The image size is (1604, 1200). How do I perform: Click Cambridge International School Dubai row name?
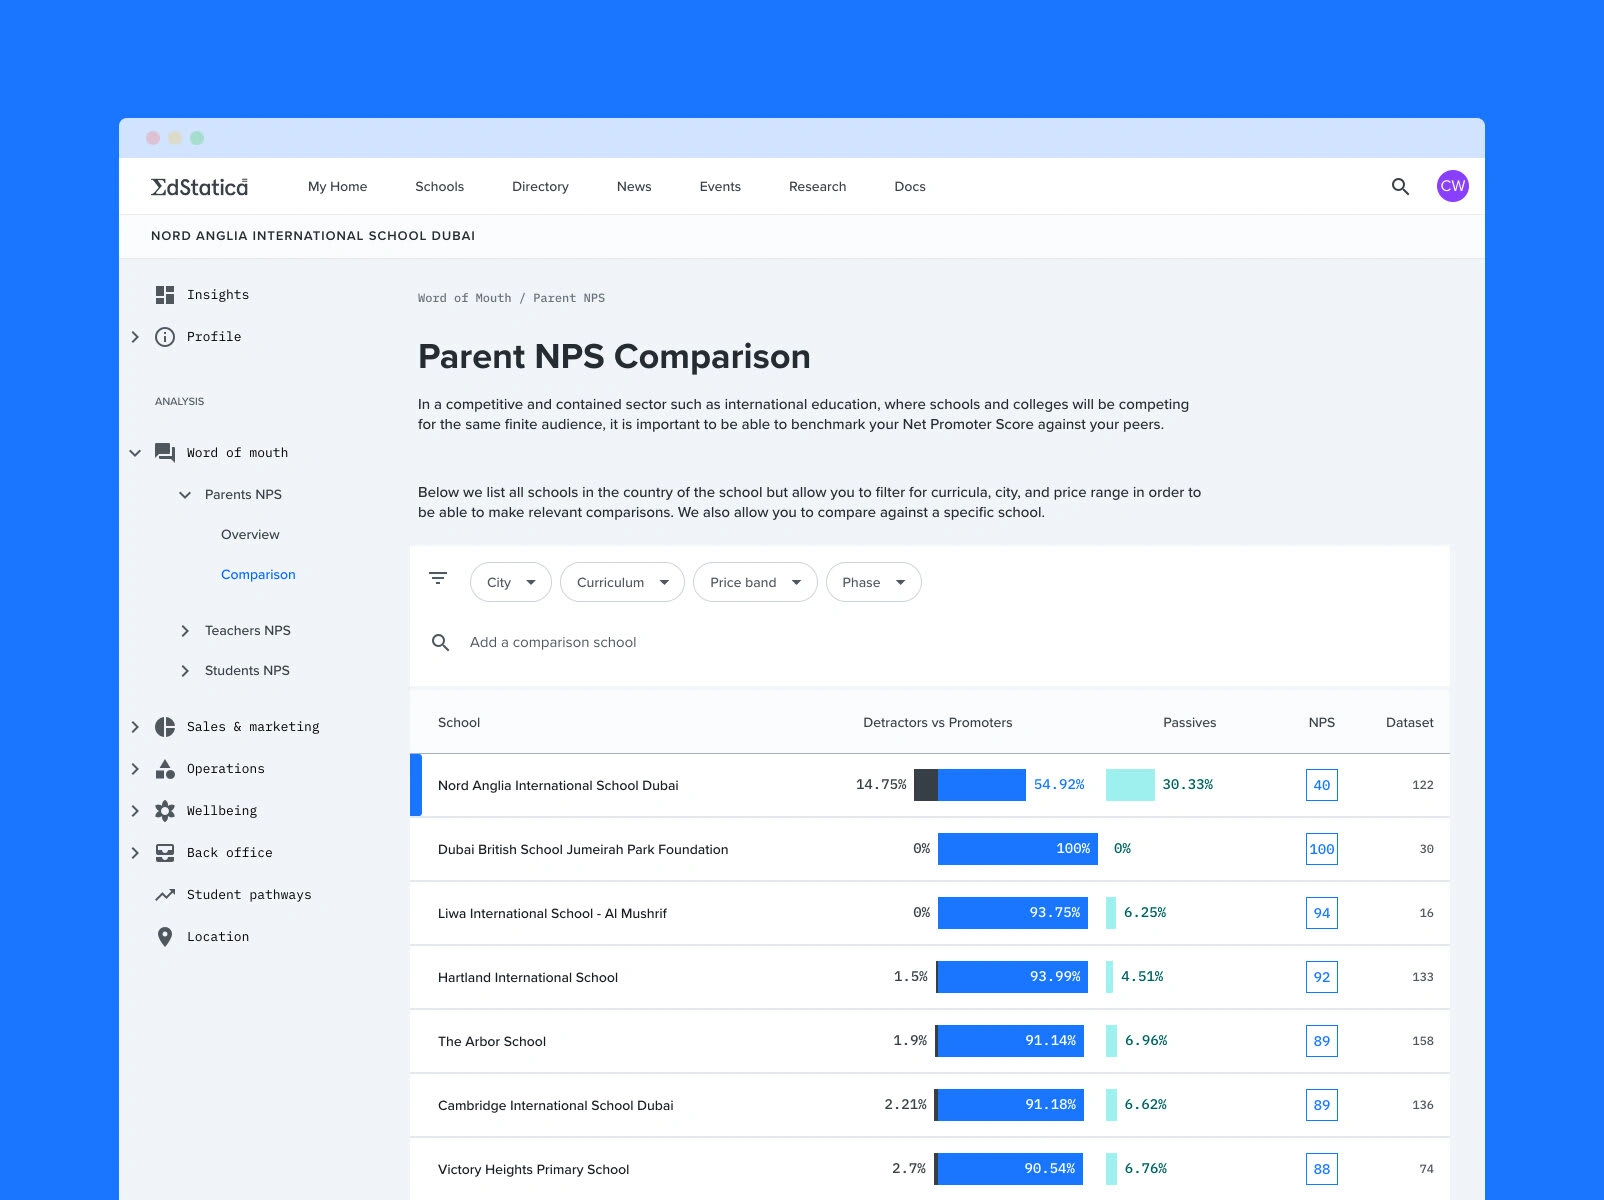556,1106
